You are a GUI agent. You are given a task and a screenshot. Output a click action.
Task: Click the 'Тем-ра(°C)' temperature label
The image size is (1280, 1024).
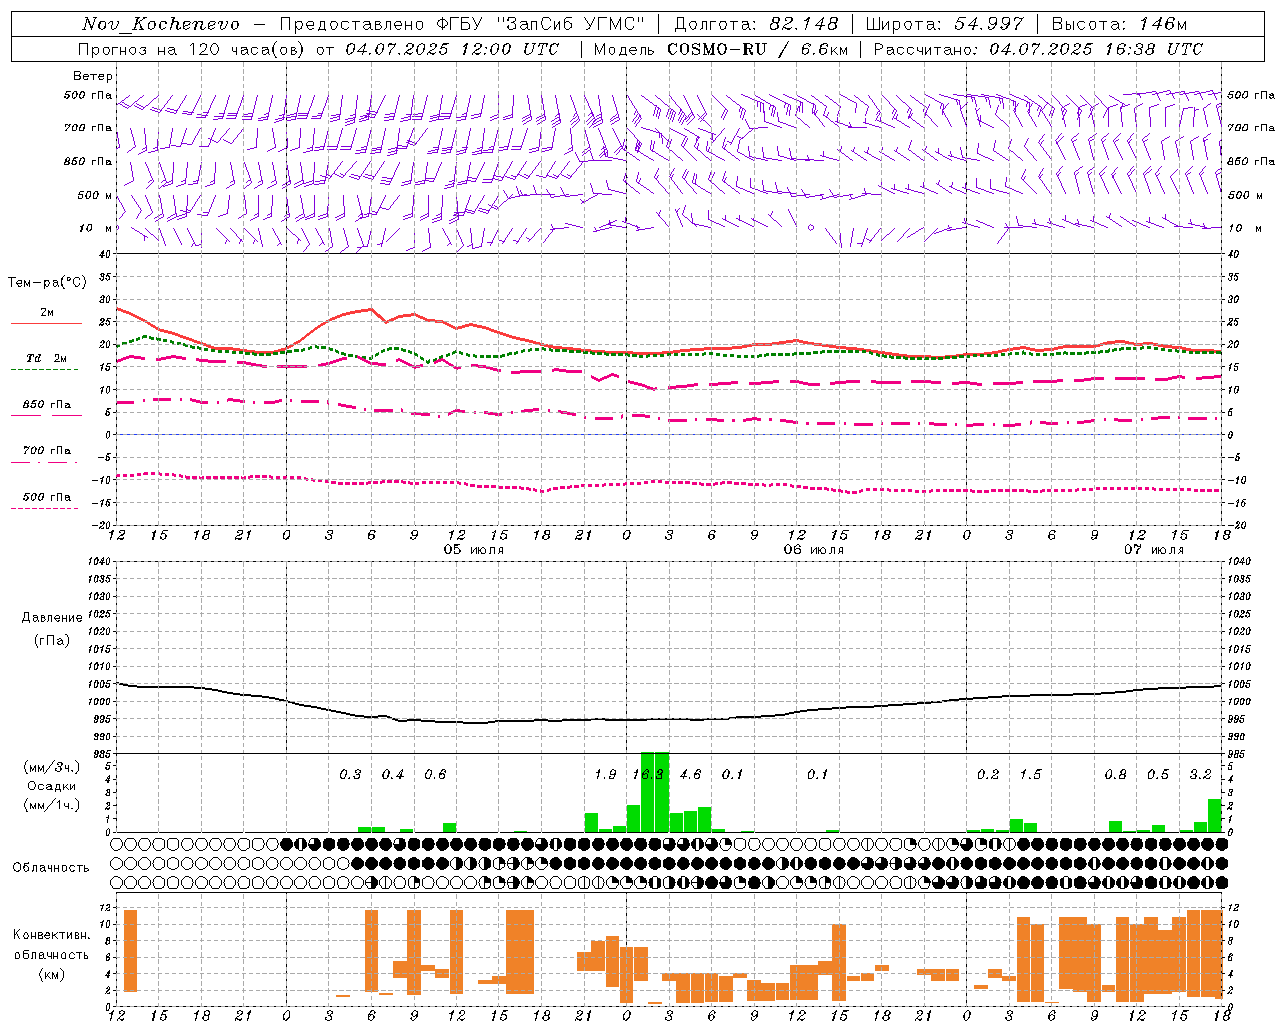(x=47, y=283)
